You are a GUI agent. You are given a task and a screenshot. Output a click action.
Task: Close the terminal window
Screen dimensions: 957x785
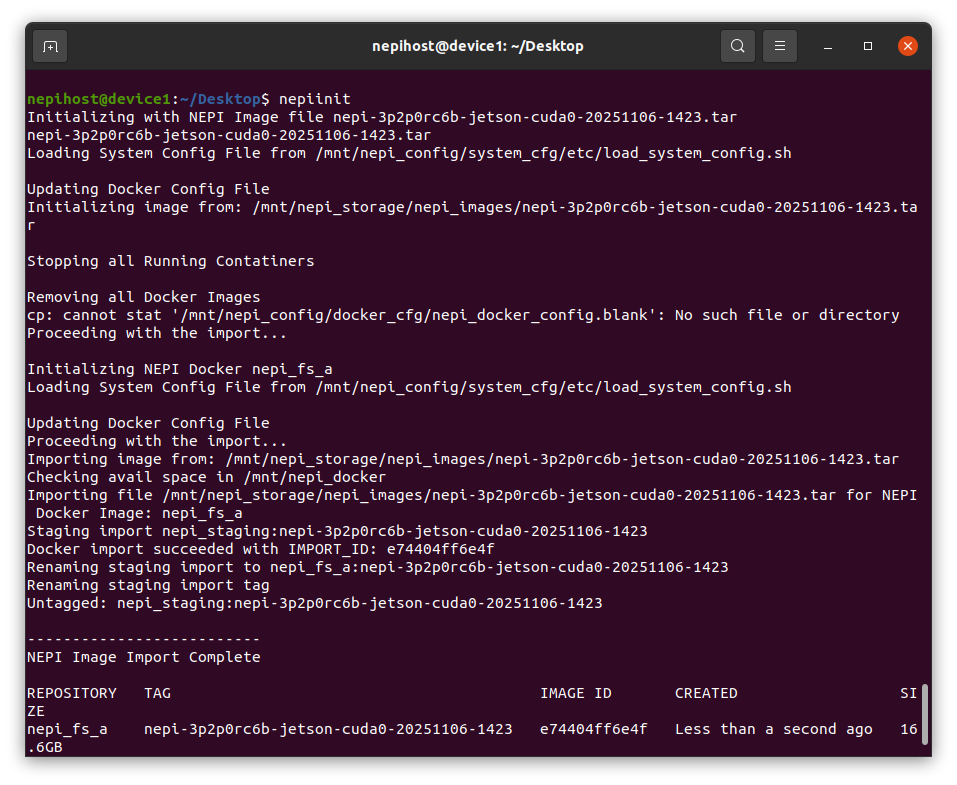point(908,45)
